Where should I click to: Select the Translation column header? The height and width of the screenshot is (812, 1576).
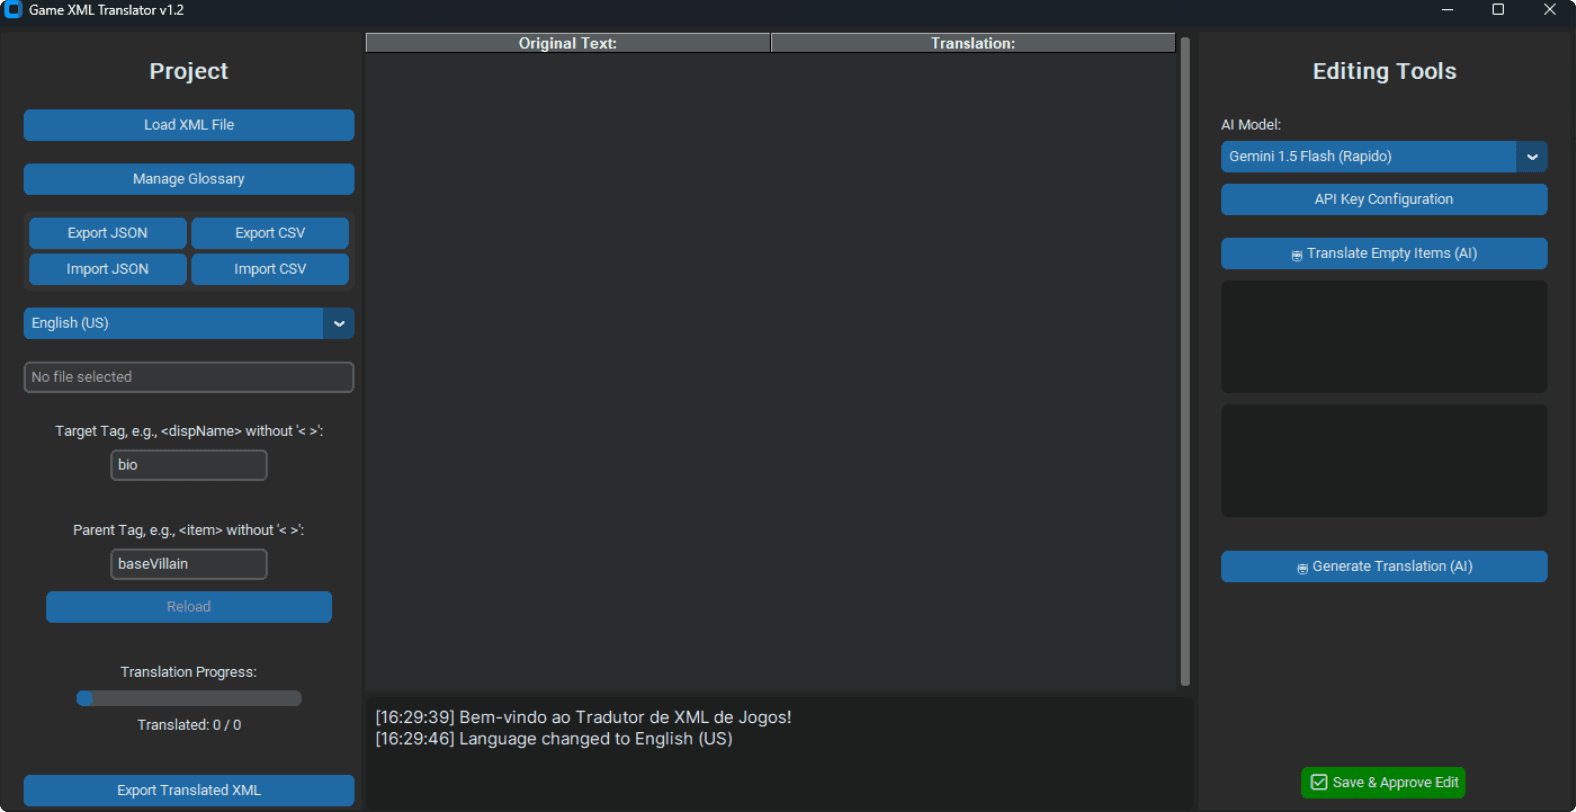(973, 43)
